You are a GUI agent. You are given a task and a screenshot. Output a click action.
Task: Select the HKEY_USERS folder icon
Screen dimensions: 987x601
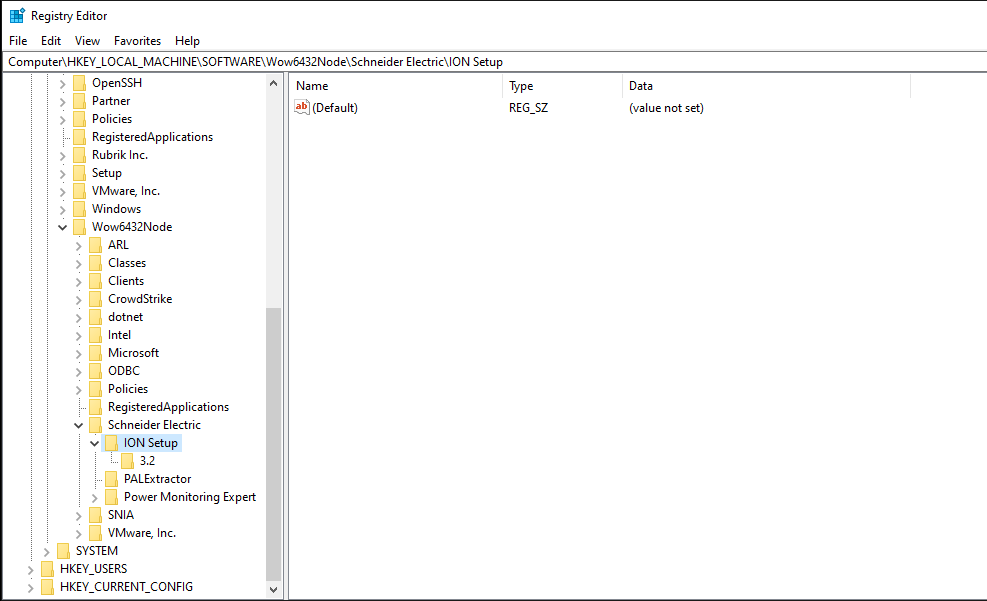pos(47,569)
